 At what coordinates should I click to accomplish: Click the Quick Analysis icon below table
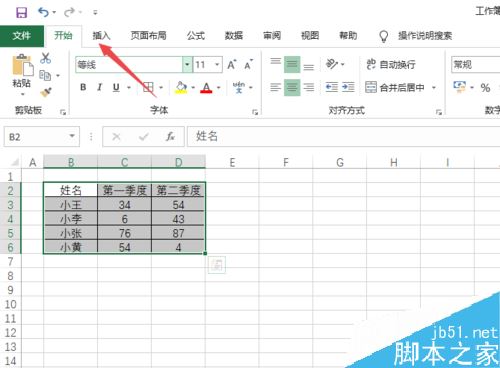(x=217, y=265)
